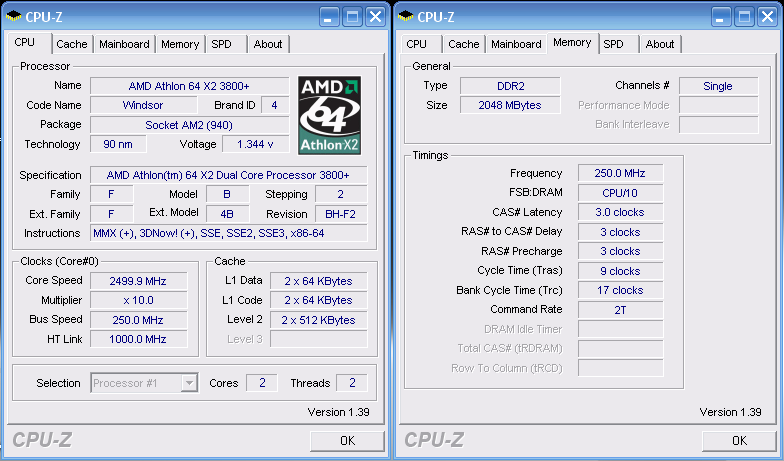
Task: Click OK button in the left CPU-Z window
Action: click(348, 440)
